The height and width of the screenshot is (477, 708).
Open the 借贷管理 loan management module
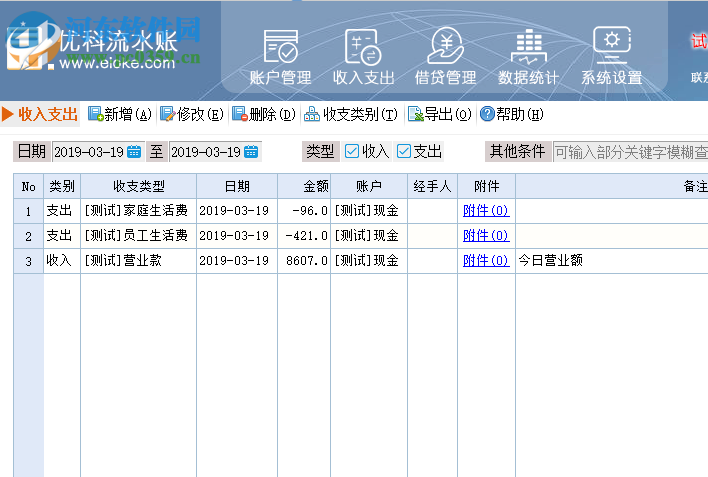pyautogui.click(x=446, y=56)
